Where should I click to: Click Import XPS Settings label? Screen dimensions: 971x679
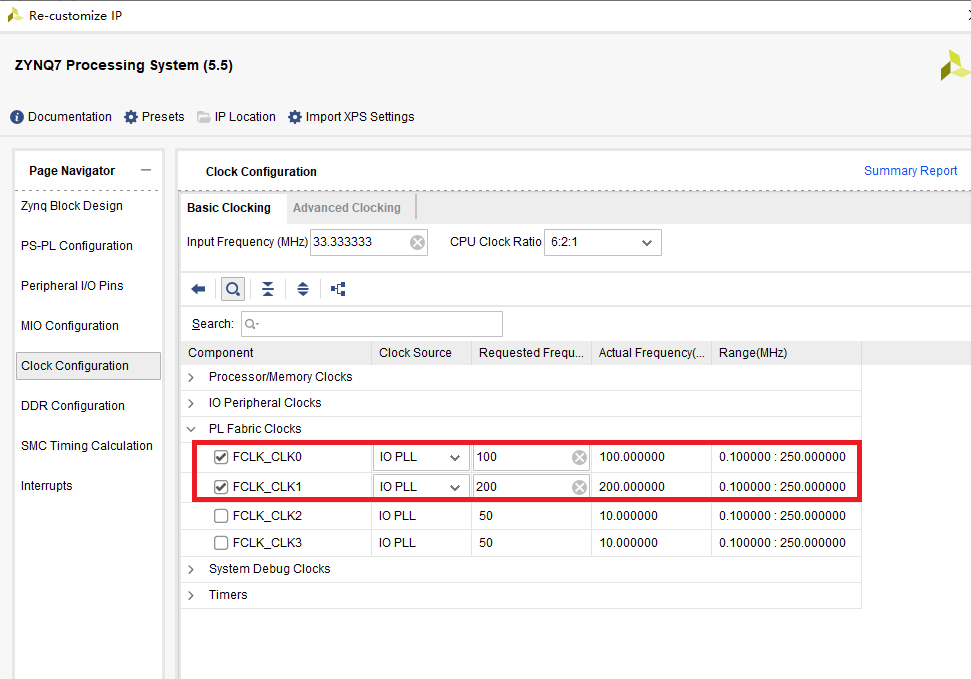click(360, 117)
